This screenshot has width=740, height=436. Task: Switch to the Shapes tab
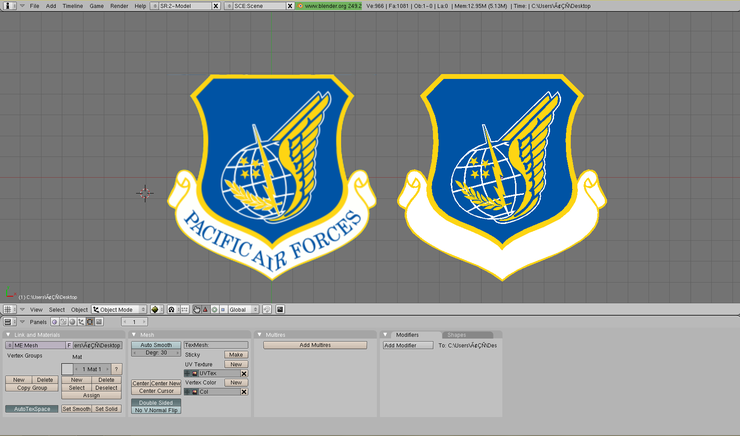456,335
